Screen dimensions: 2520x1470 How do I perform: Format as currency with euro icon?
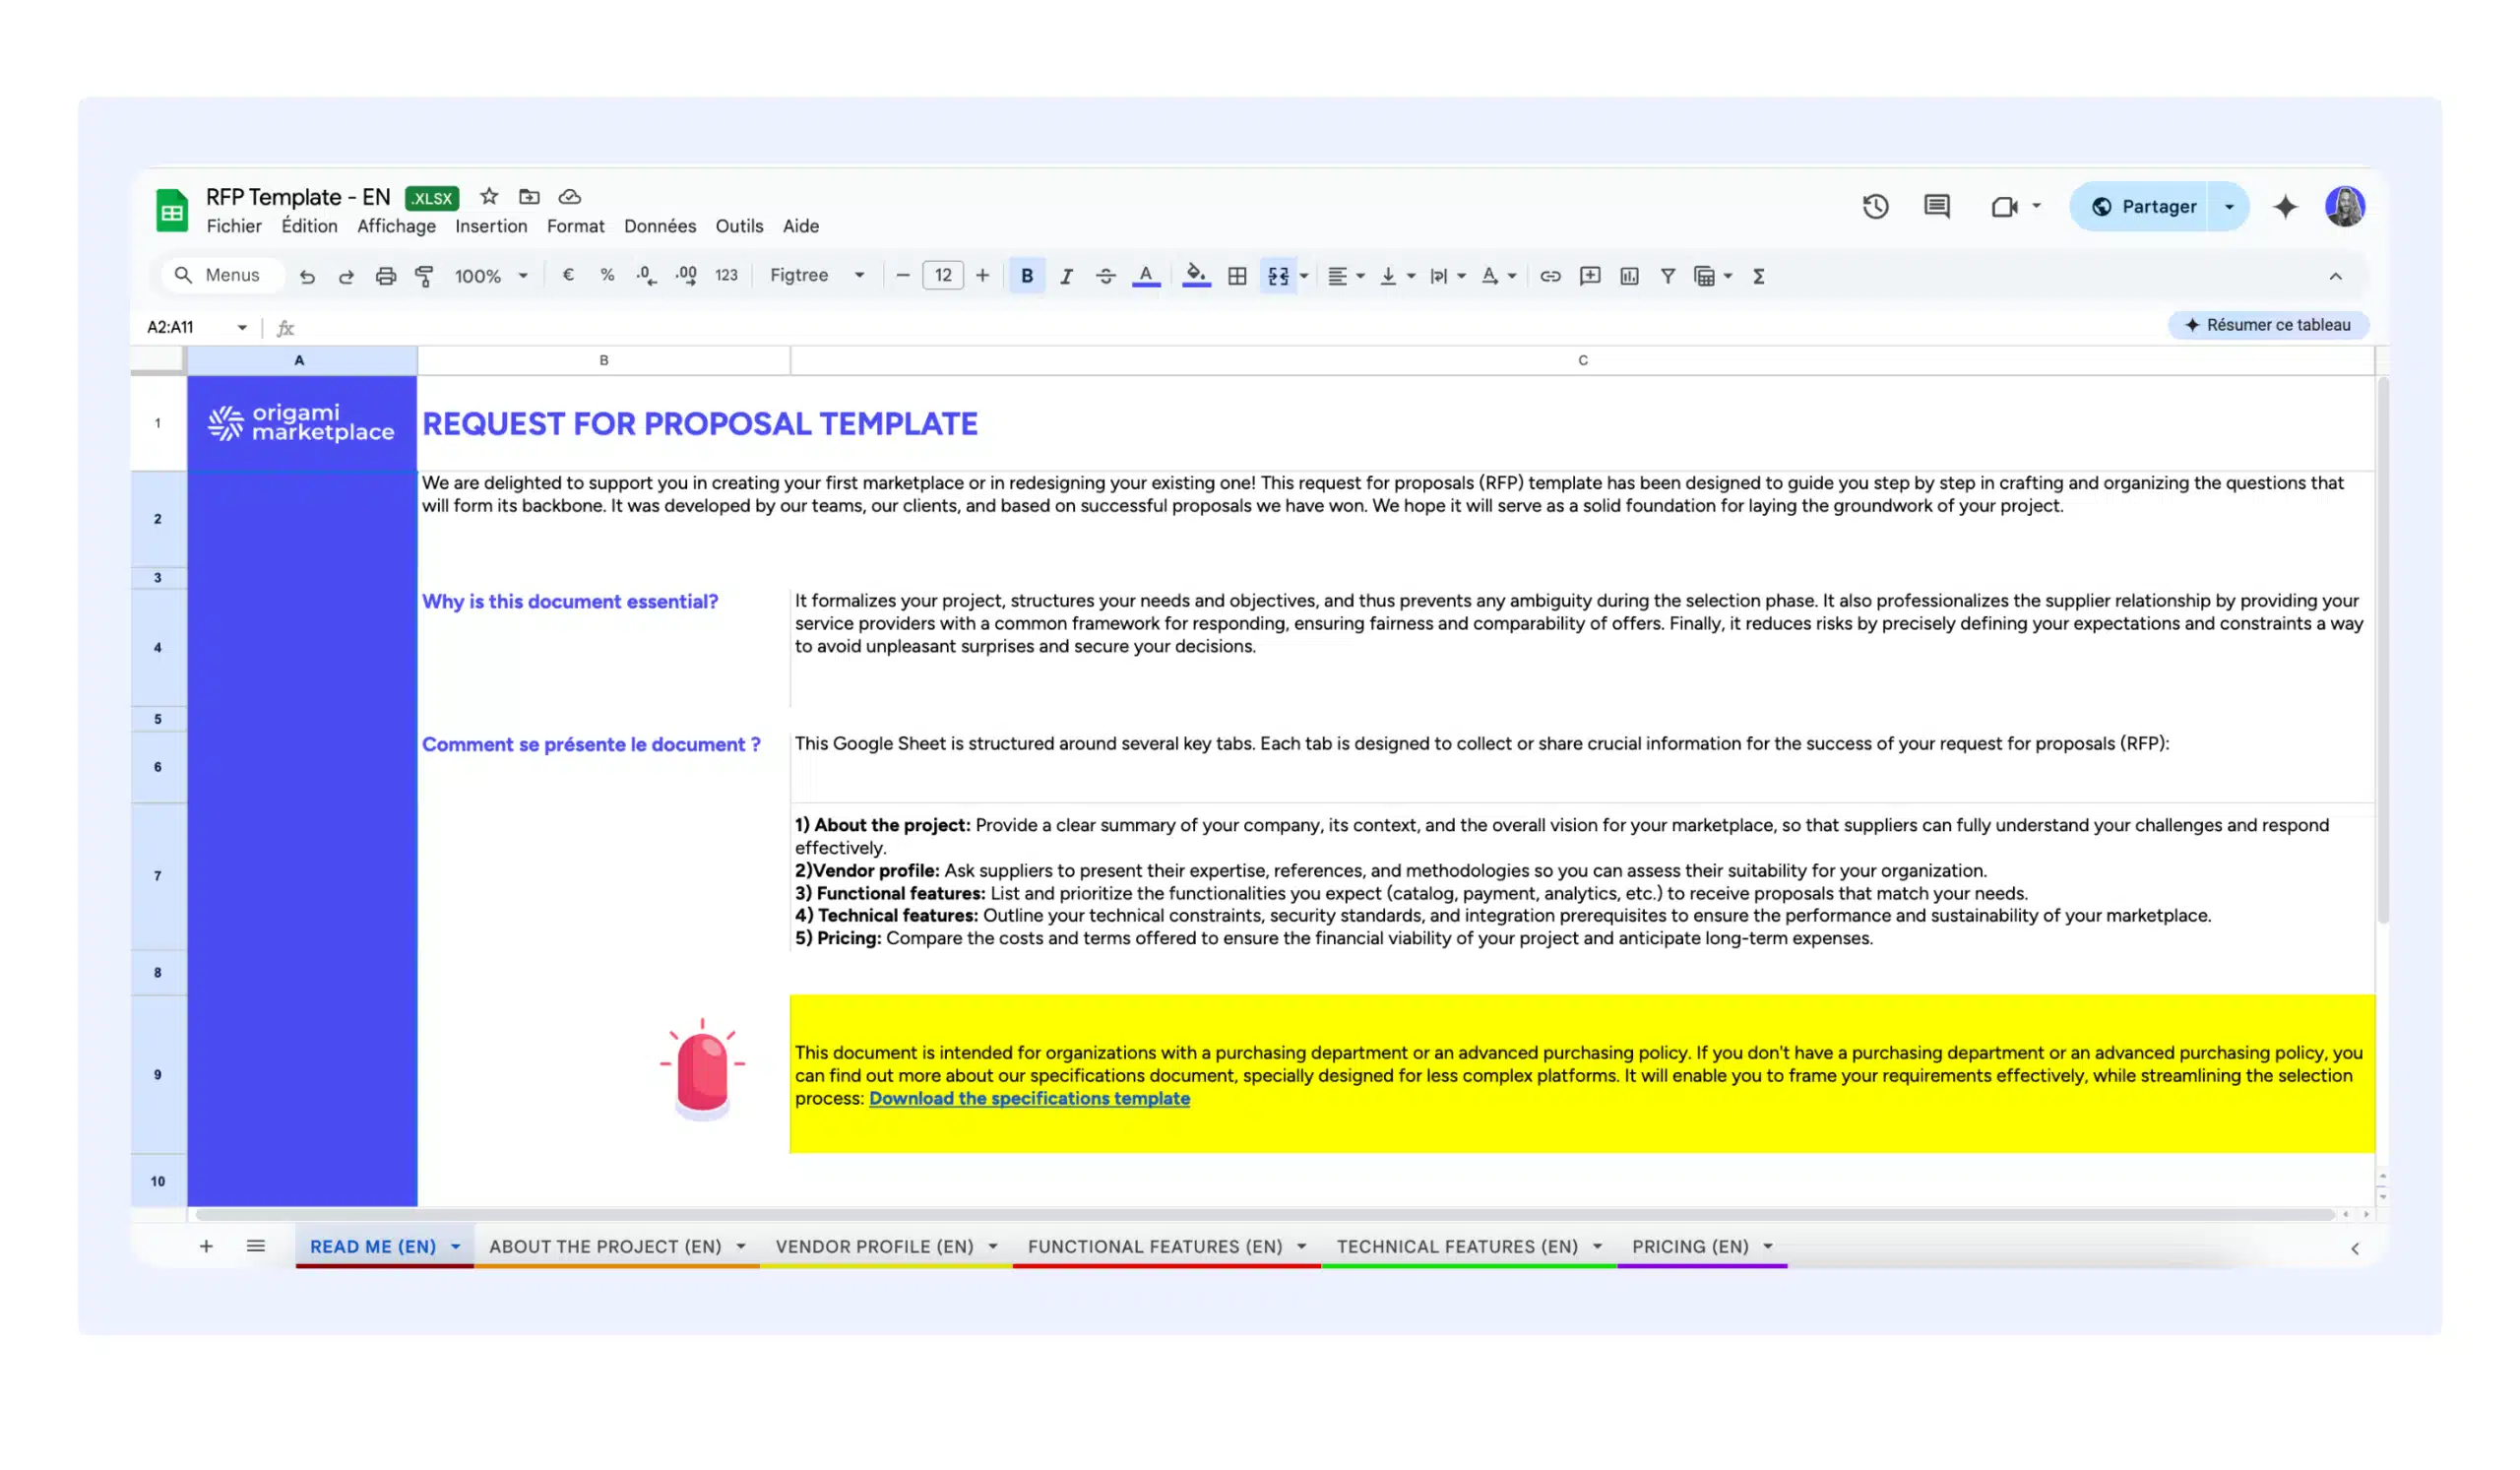[568, 275]
